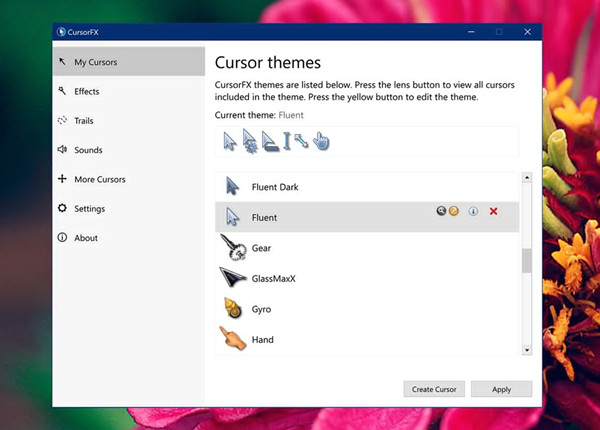
Task: Close the CursorFX window
Action: (x=527, y=32)
